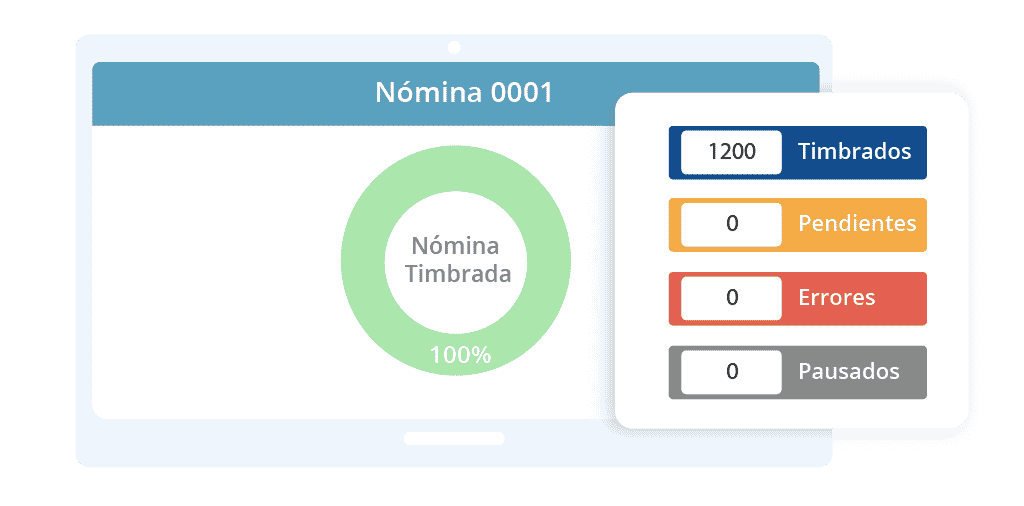1024x506 pixels.
Task: Click the 0 value box for Errores
Action: (731, 298)
